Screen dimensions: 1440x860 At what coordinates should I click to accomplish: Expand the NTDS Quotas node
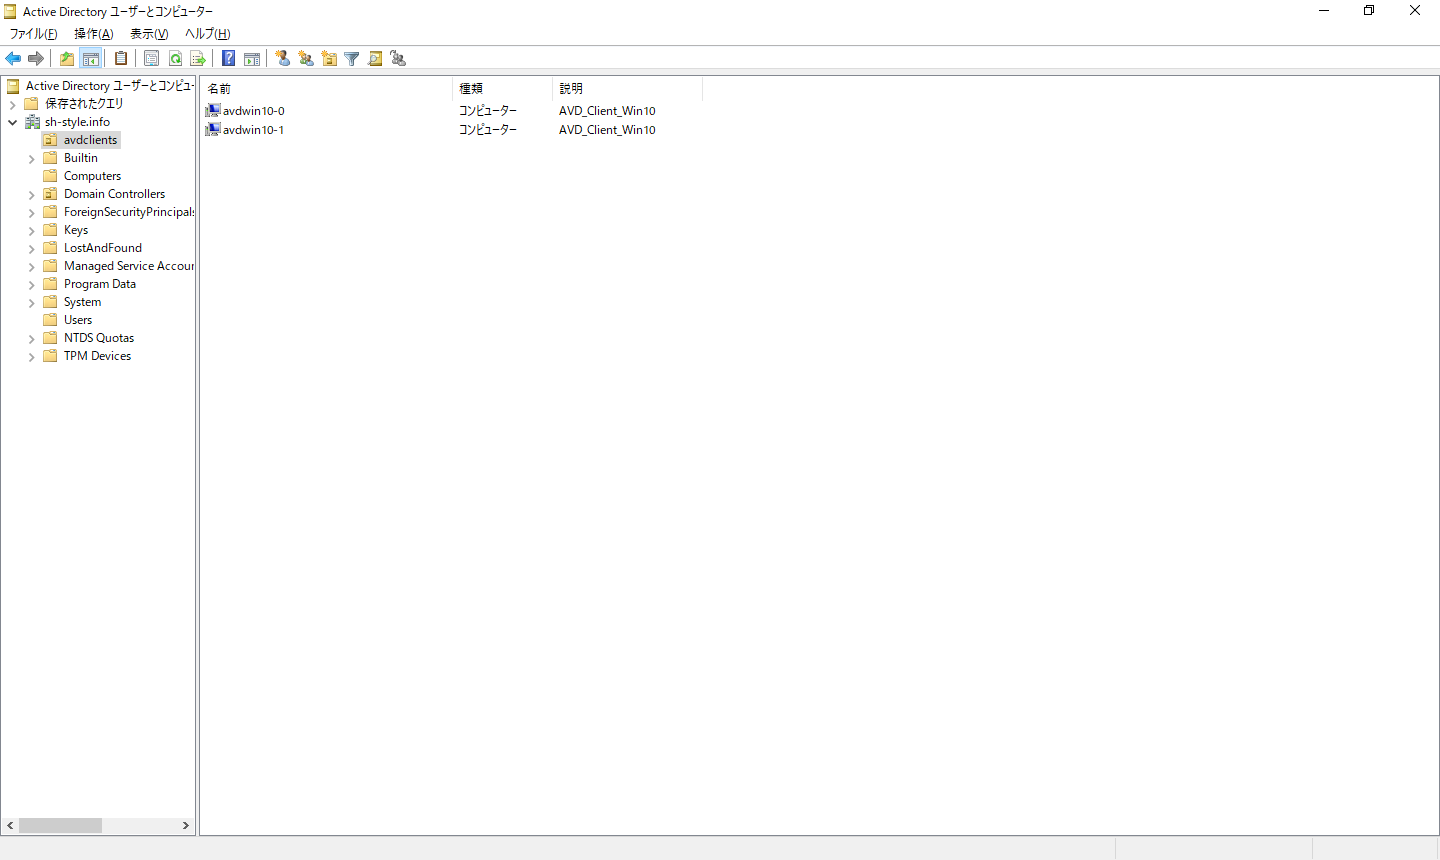point(31,338)
